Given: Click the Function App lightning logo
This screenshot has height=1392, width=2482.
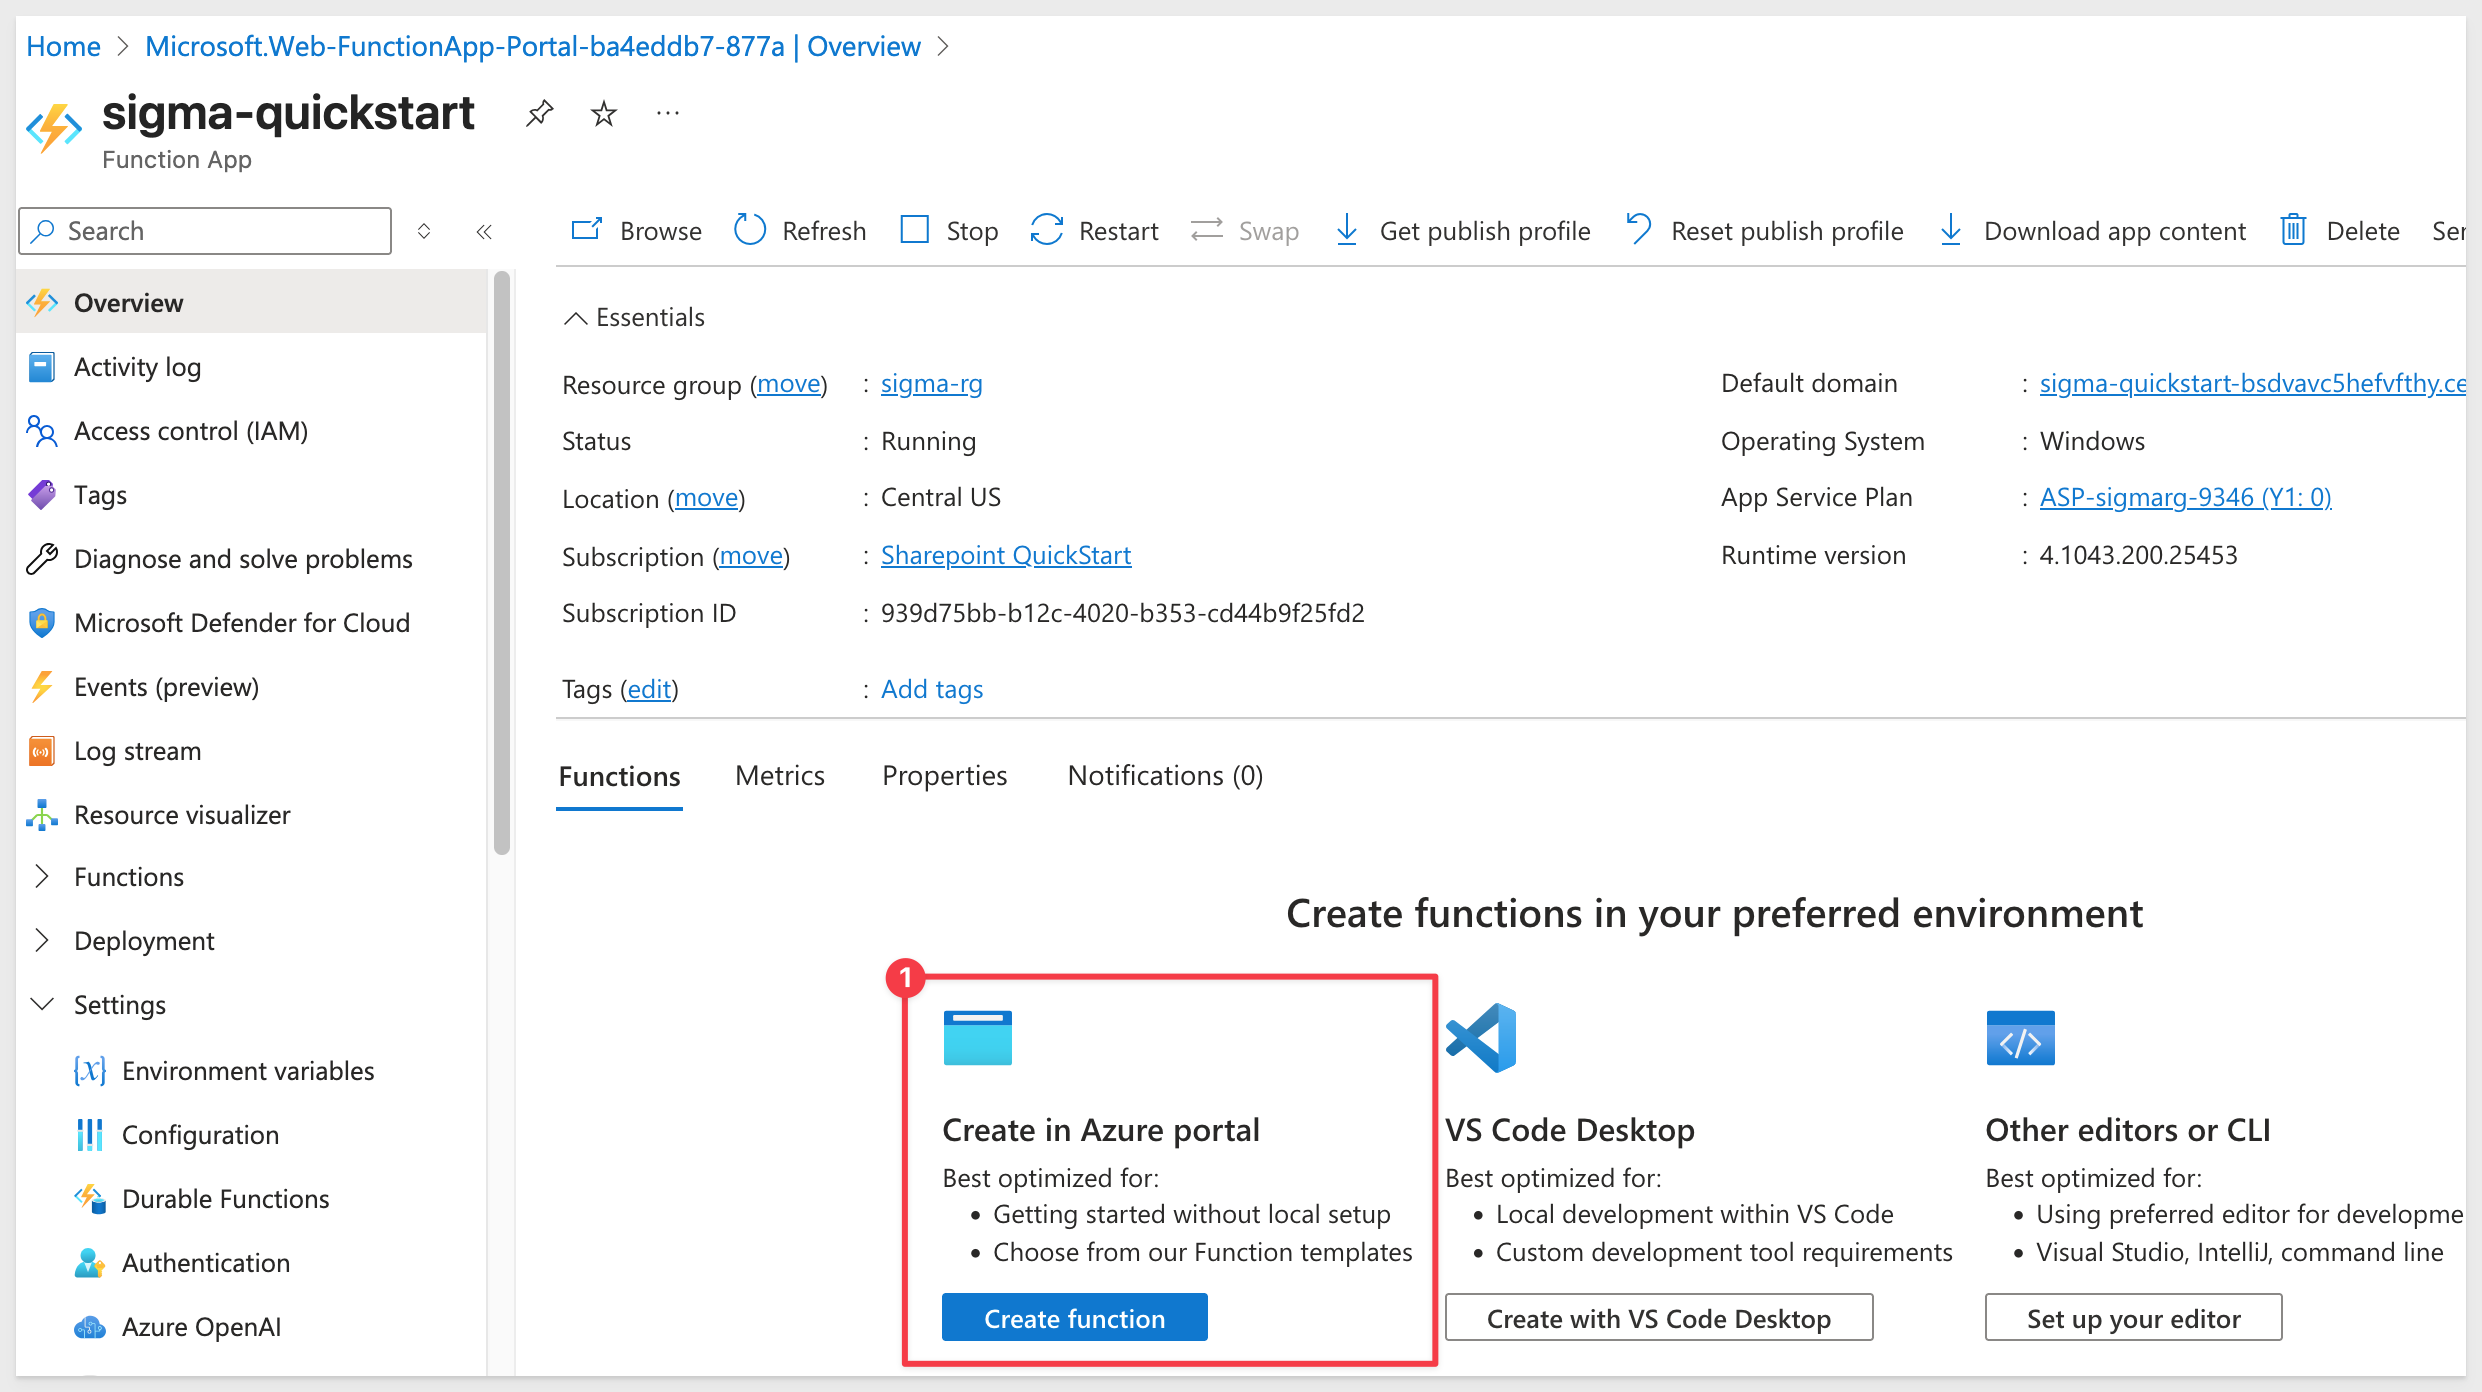Looking at the screenshot, I should click(x=54, y=128).
